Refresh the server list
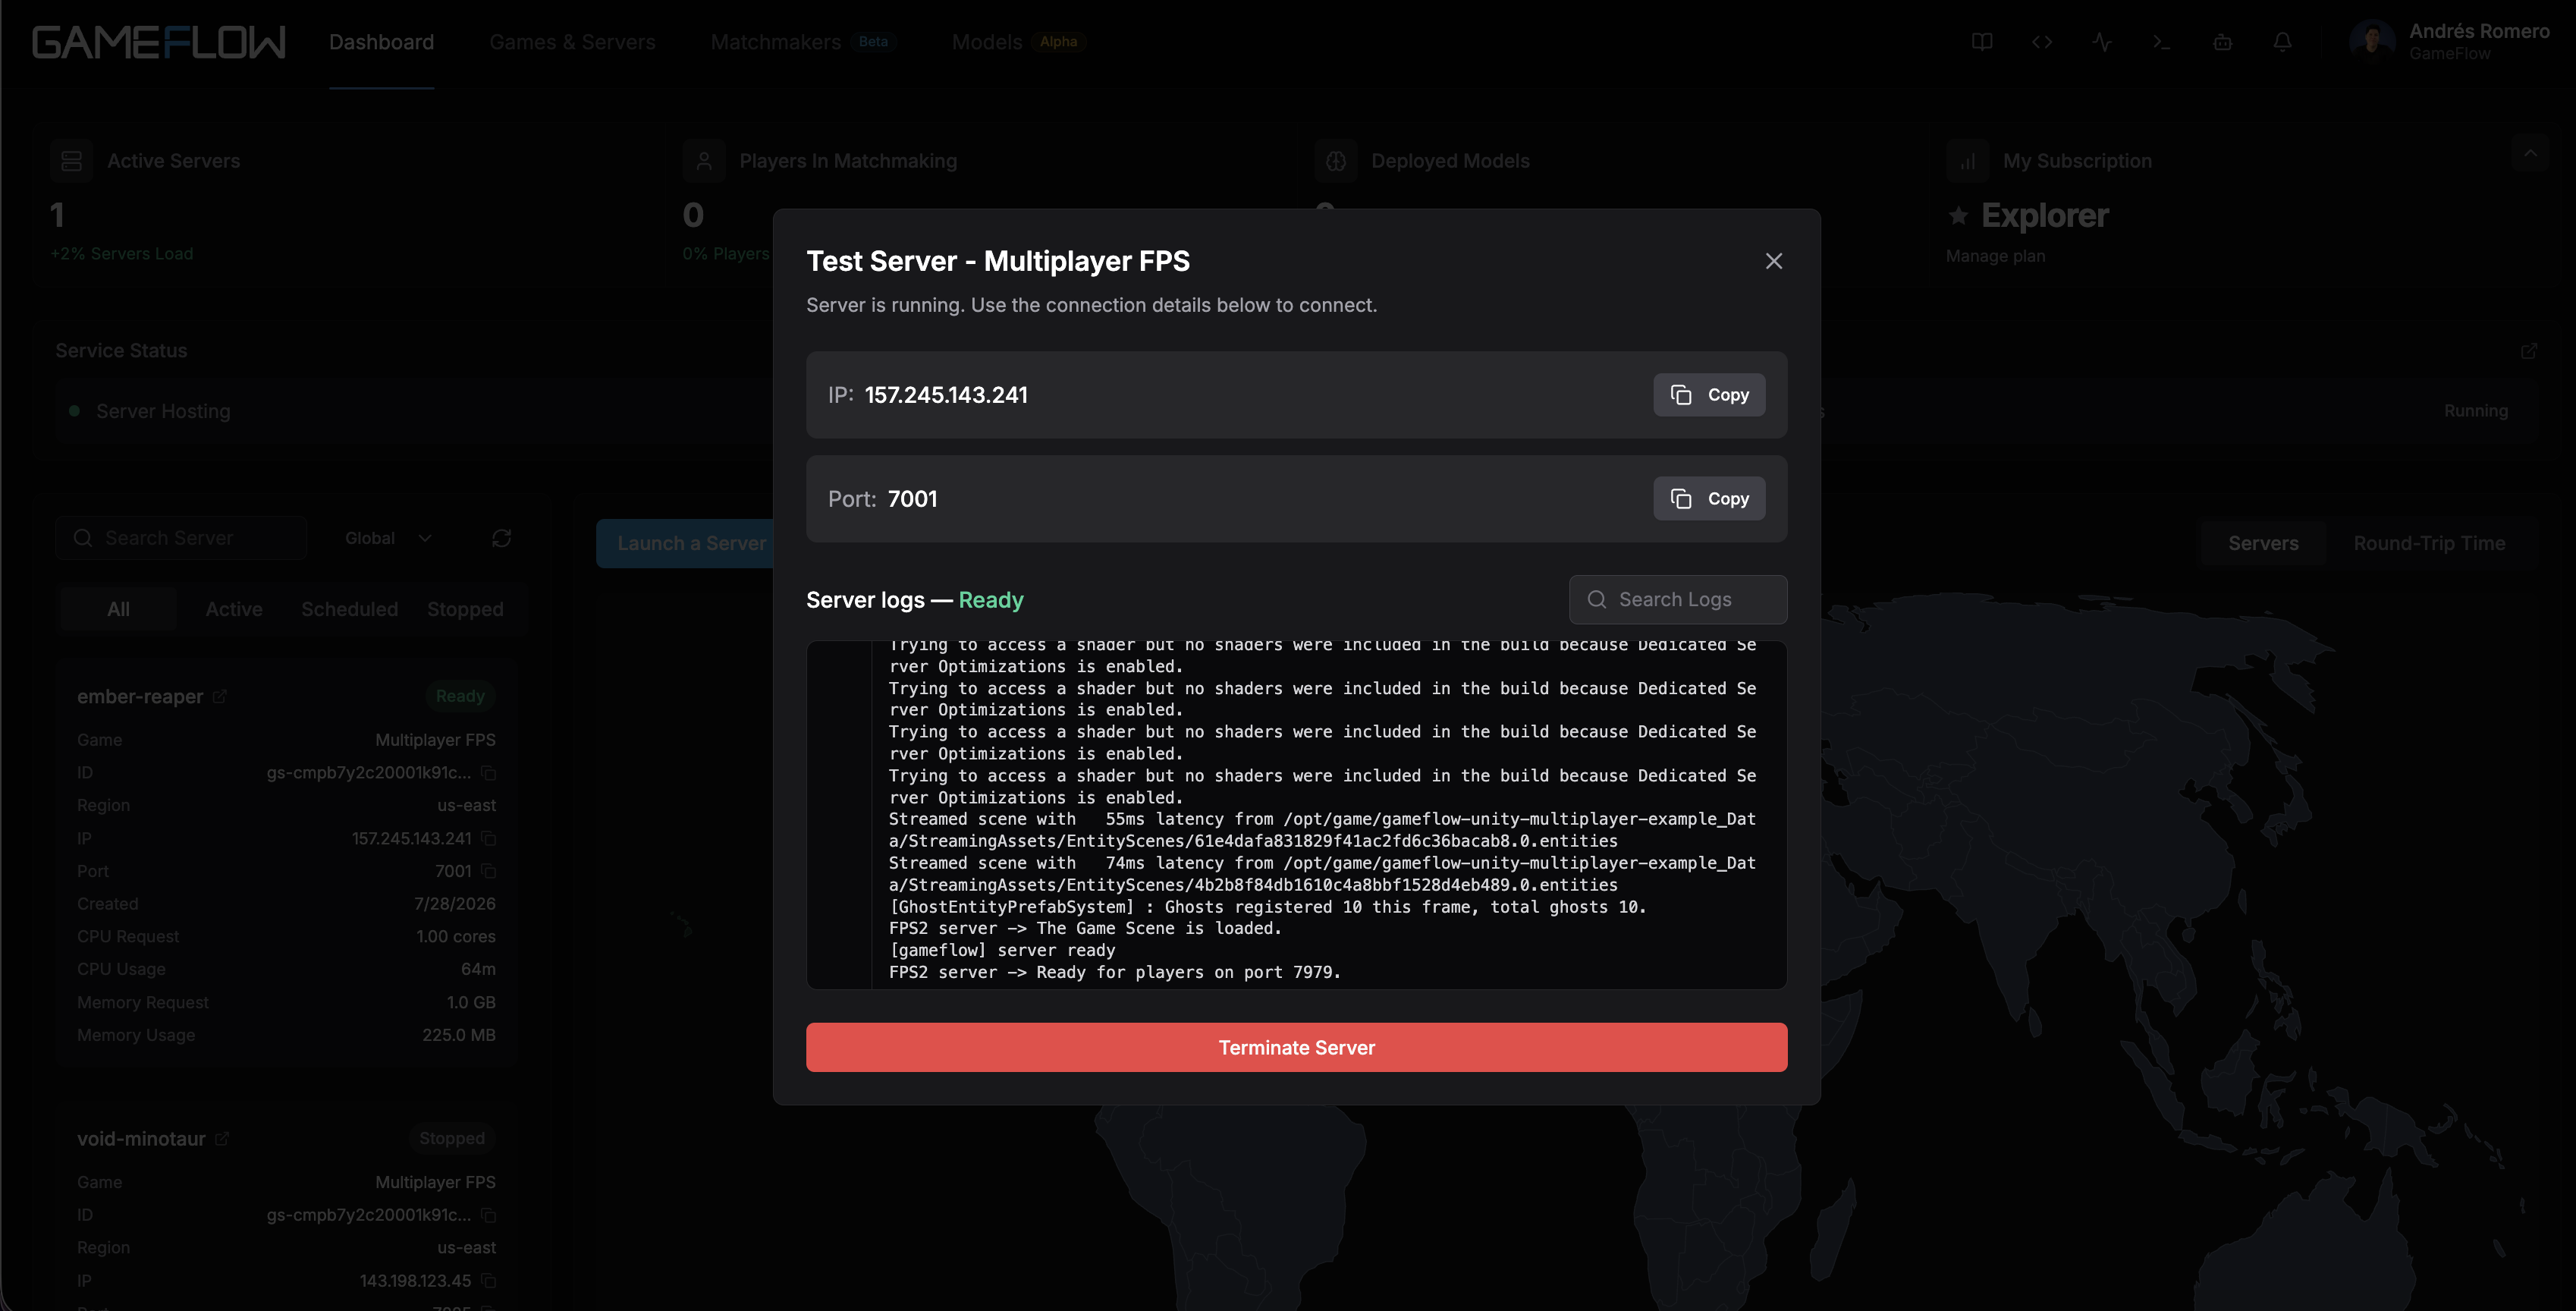Screen dimensions: 2576x1311 tap(502, 538)
